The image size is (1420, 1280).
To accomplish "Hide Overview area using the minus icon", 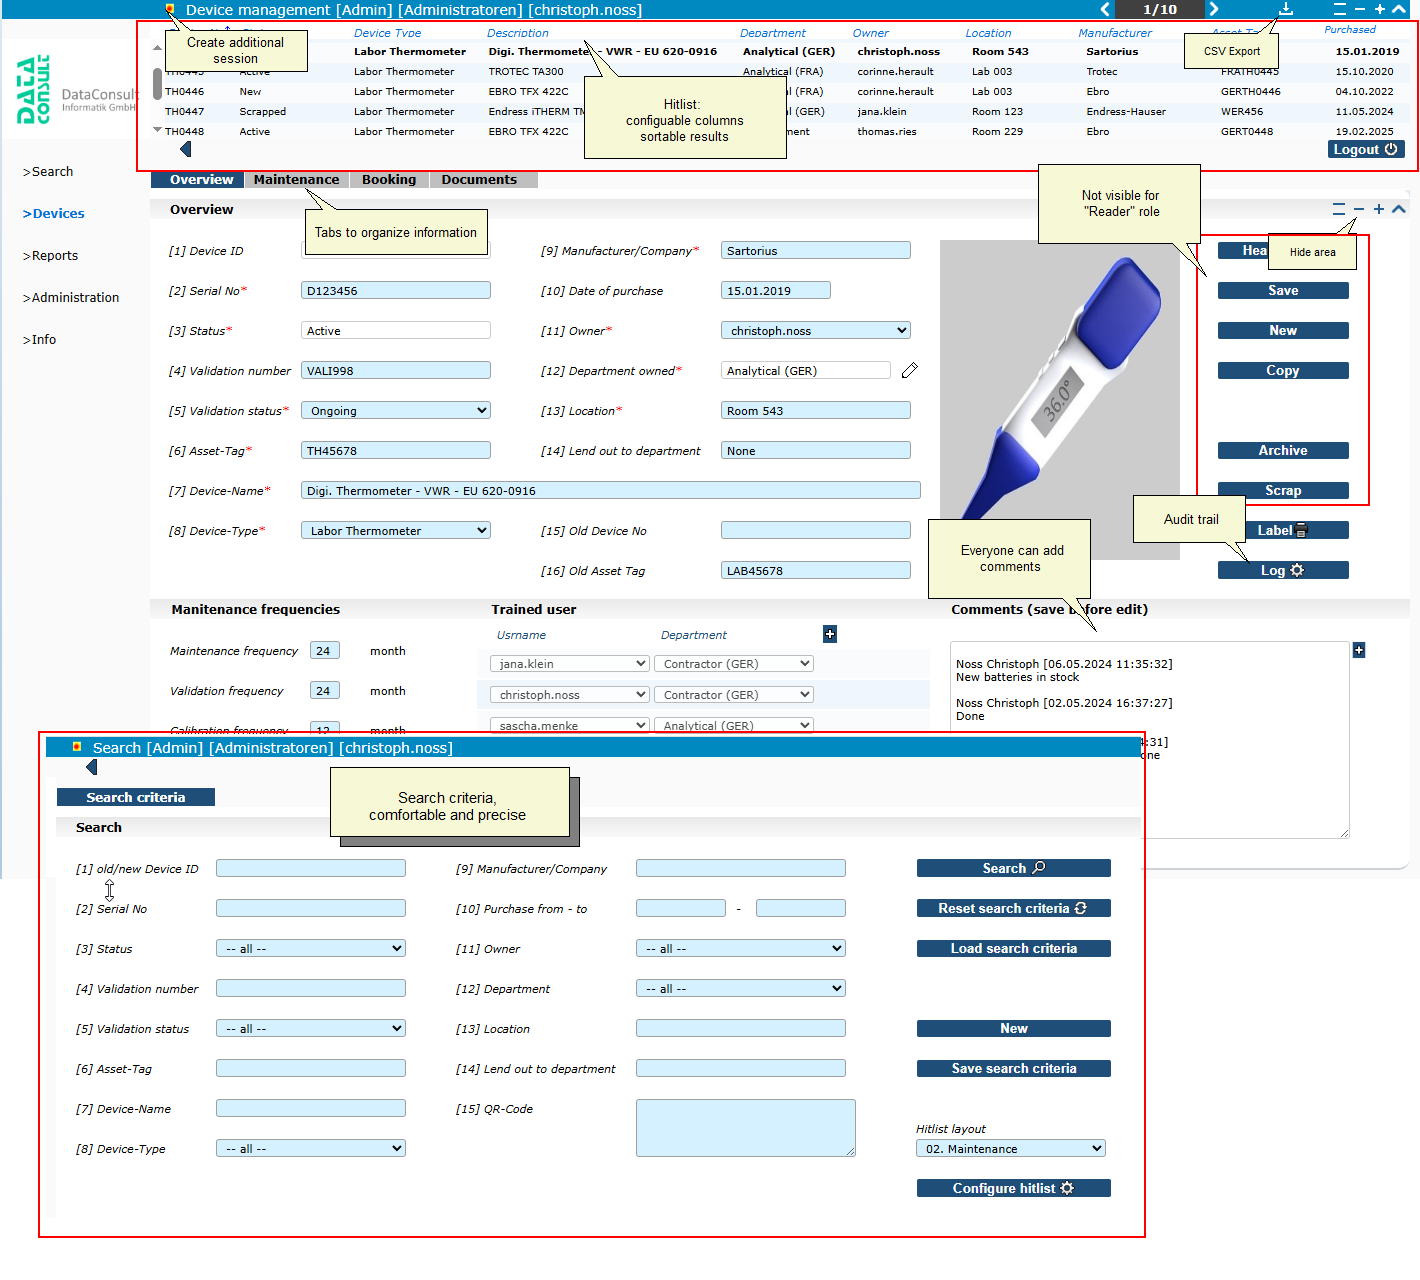I will coord(1358,209).
